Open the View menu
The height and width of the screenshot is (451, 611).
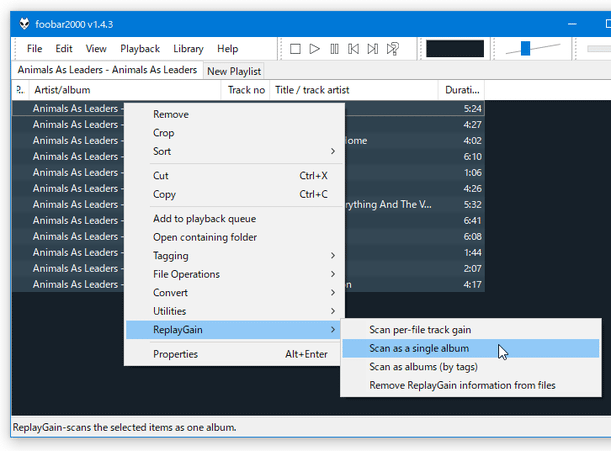[x=96, y=49]
